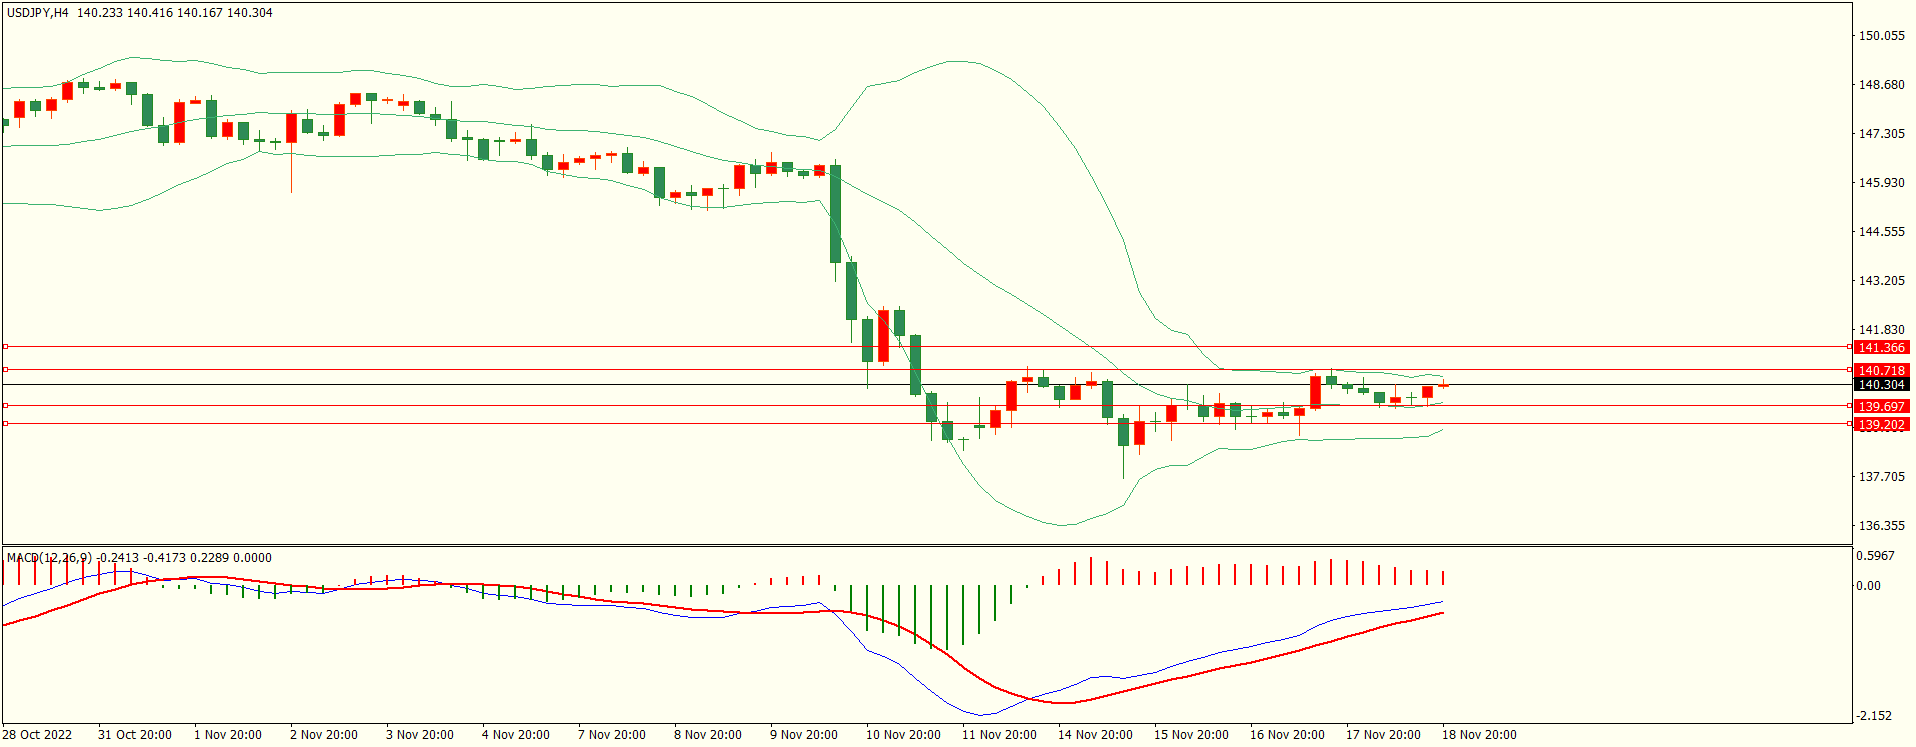Click the MACD(12,26,9) indicator label
The height and width of the screenshot is (747, 1916).
tap(49, 558)
